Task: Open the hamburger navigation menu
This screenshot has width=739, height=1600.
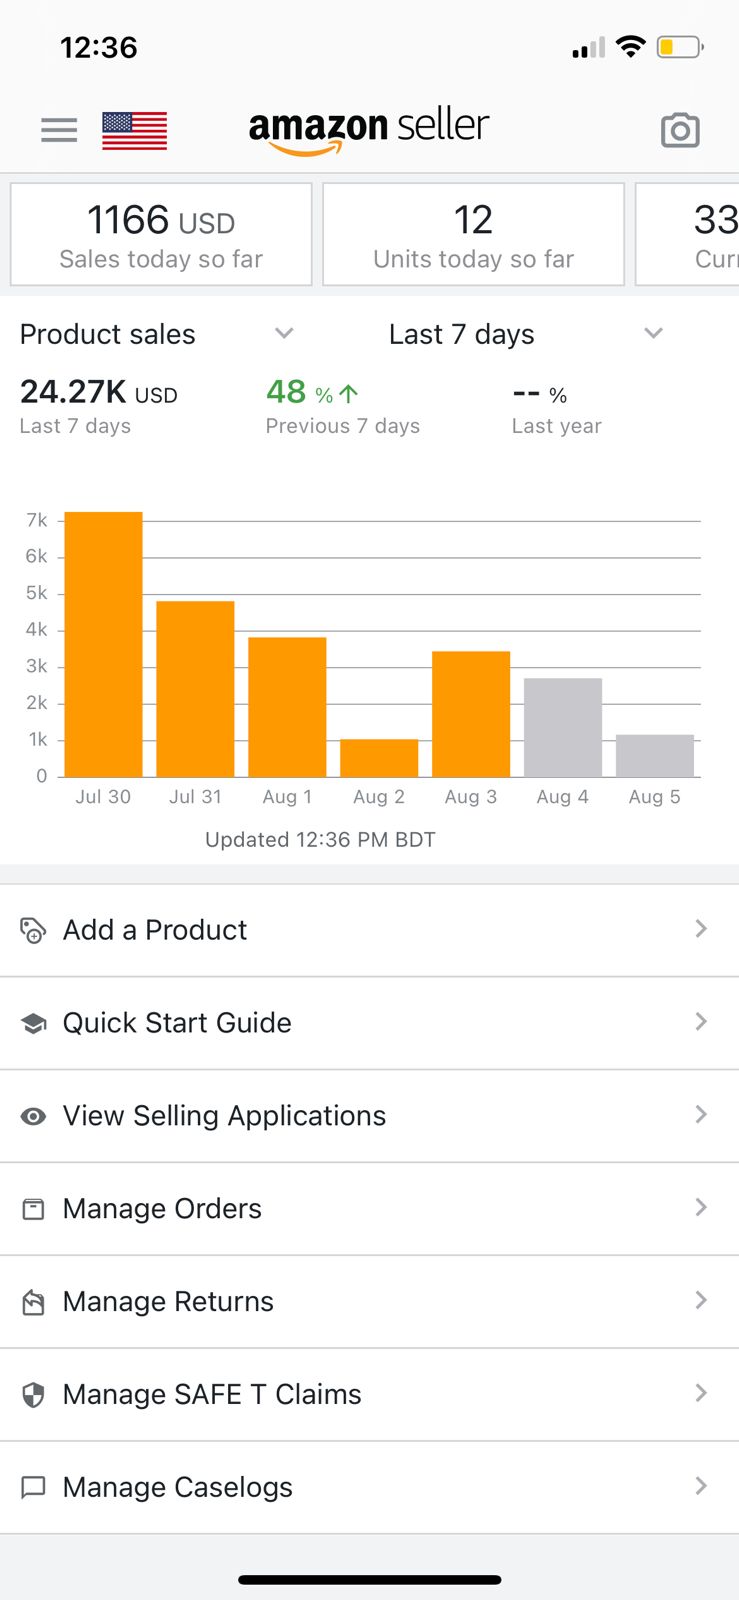Action: tap(59, 130)
